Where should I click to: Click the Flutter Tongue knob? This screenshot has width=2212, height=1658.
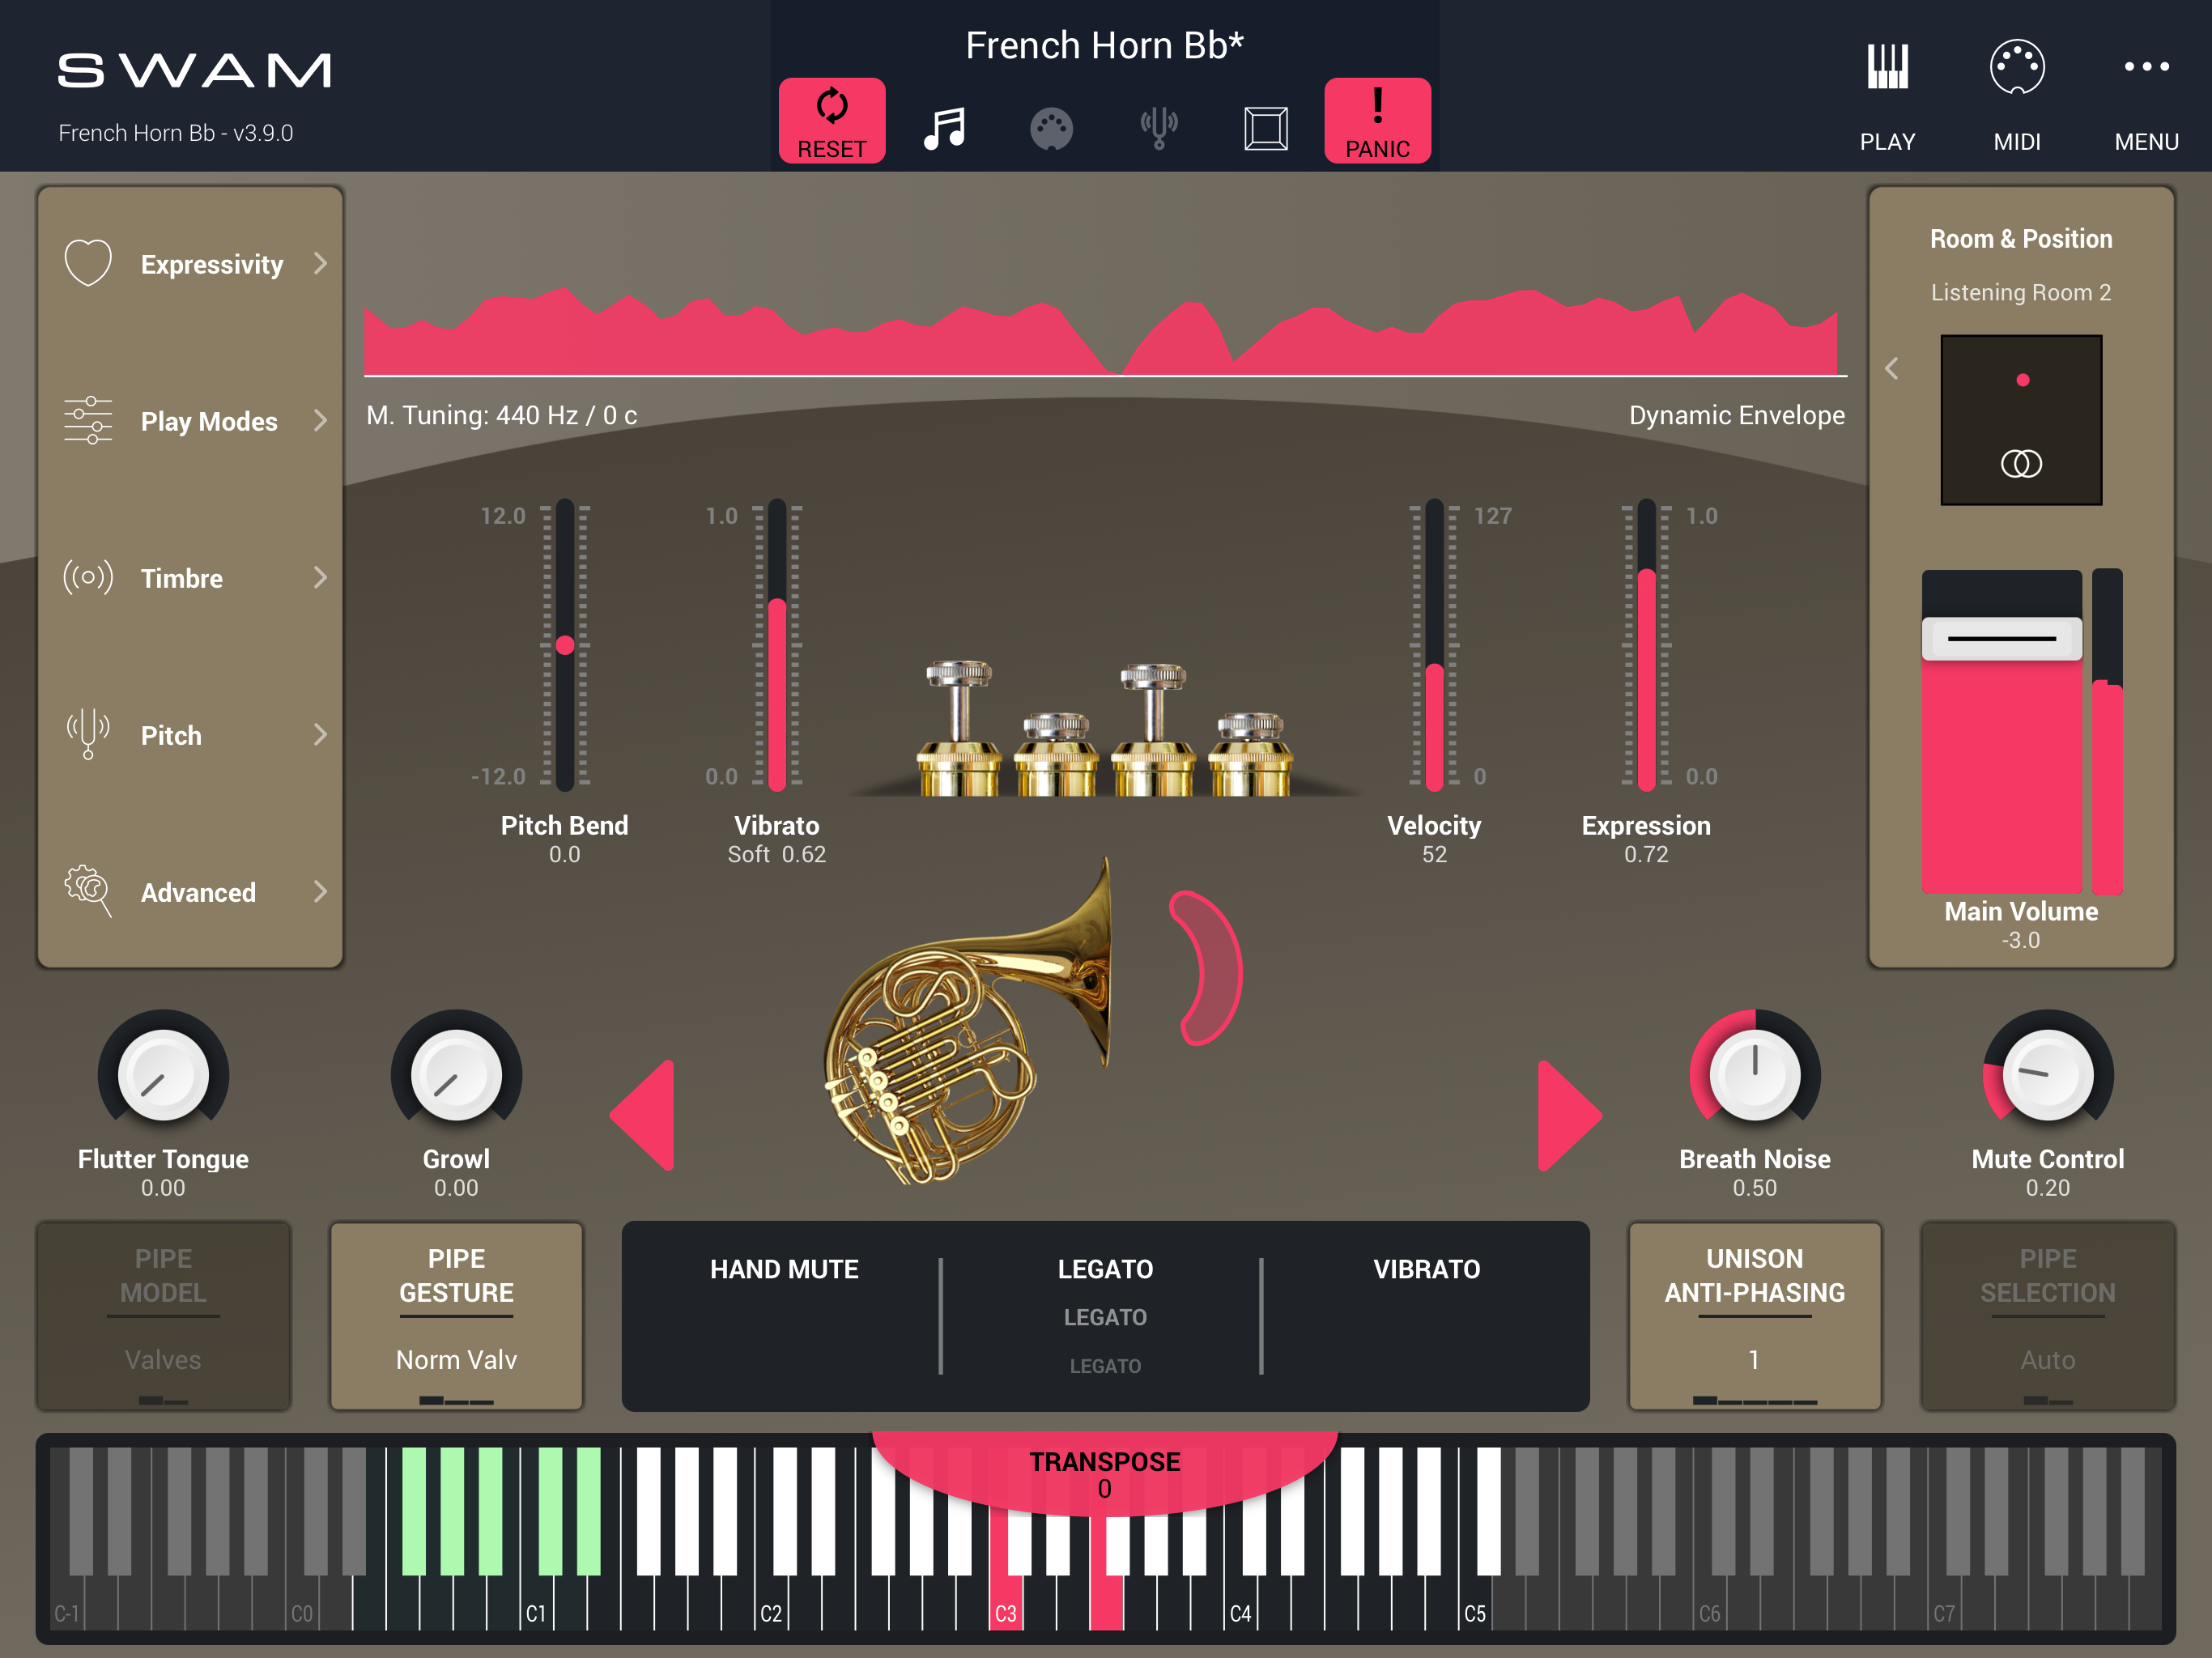coord(163,1075)
